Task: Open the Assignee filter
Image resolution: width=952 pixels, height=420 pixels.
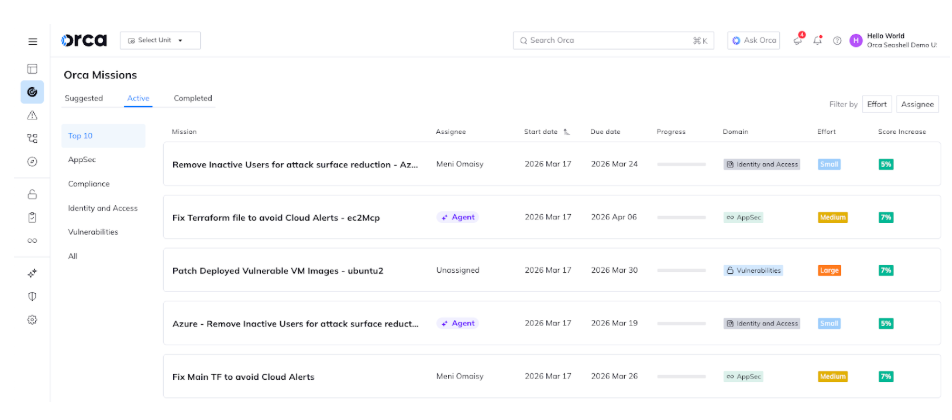Action: (917, 104)
